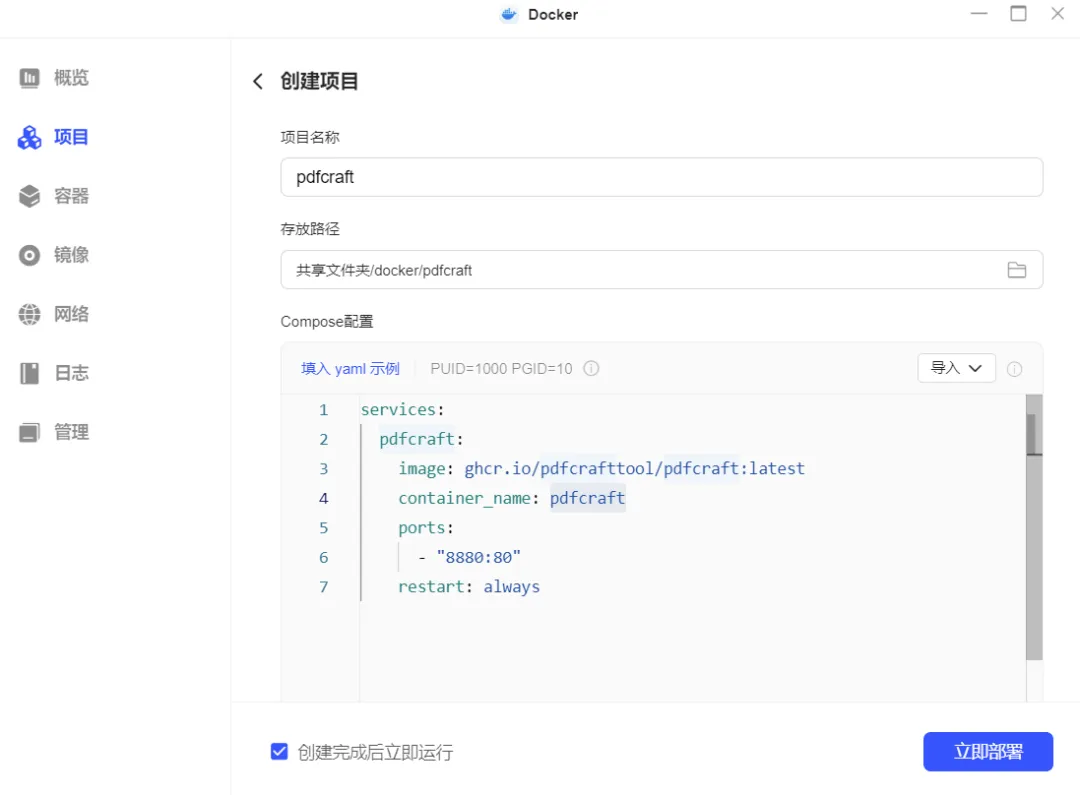Click 'pdfcraft:' service key on line 2
The height and width of the screenshot is (795, 1080).
(421, 439)
